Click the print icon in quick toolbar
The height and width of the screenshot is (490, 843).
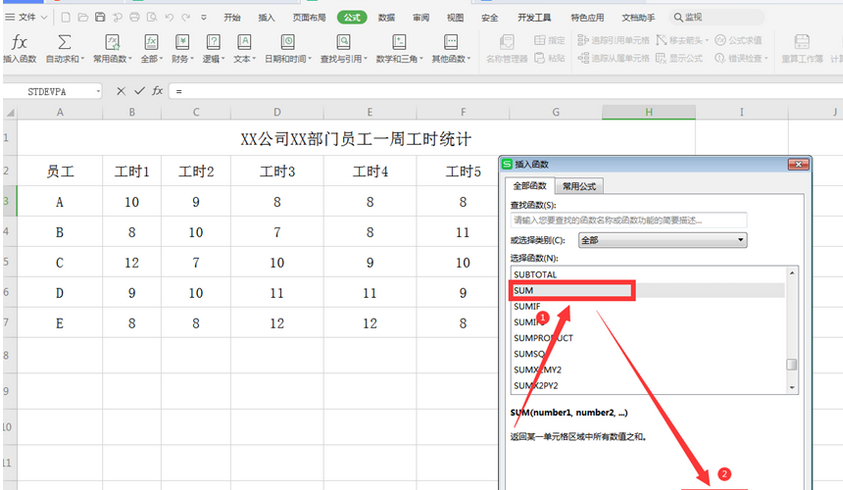[134, 17]
